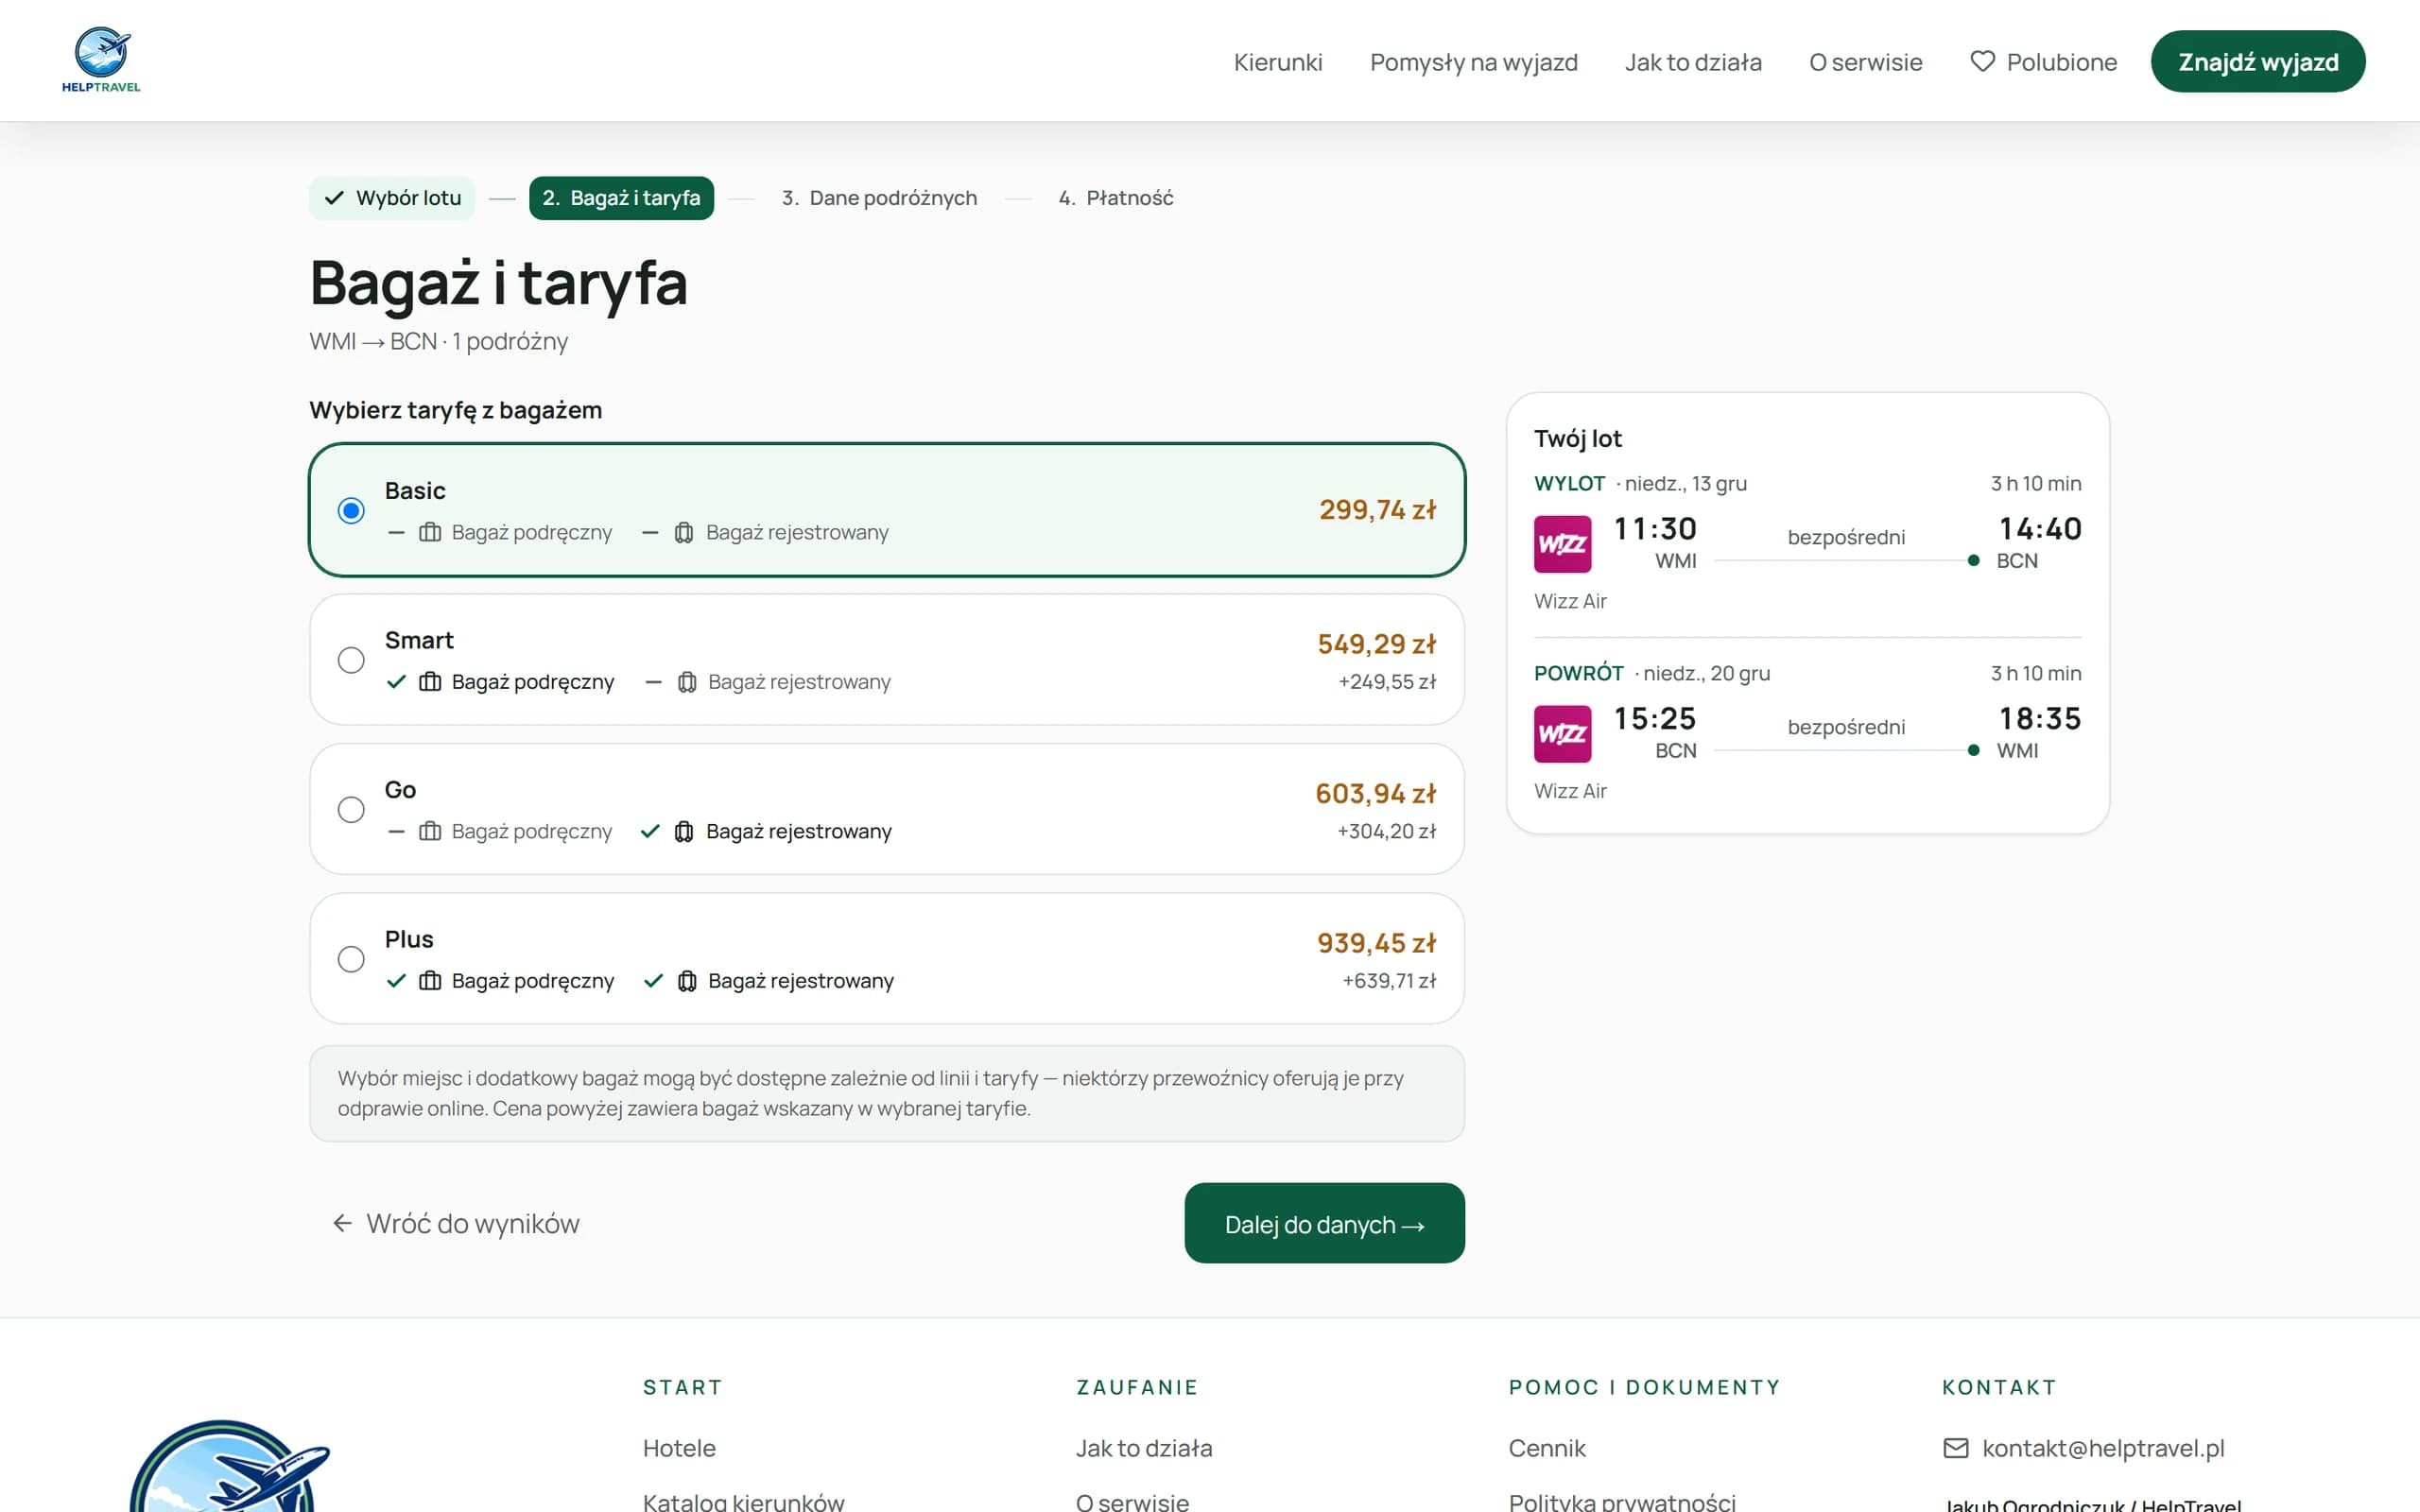Viewport: 2420px width, 1512px height.
Task: Open Cennik footer link
Action: pos(1547,1448)
